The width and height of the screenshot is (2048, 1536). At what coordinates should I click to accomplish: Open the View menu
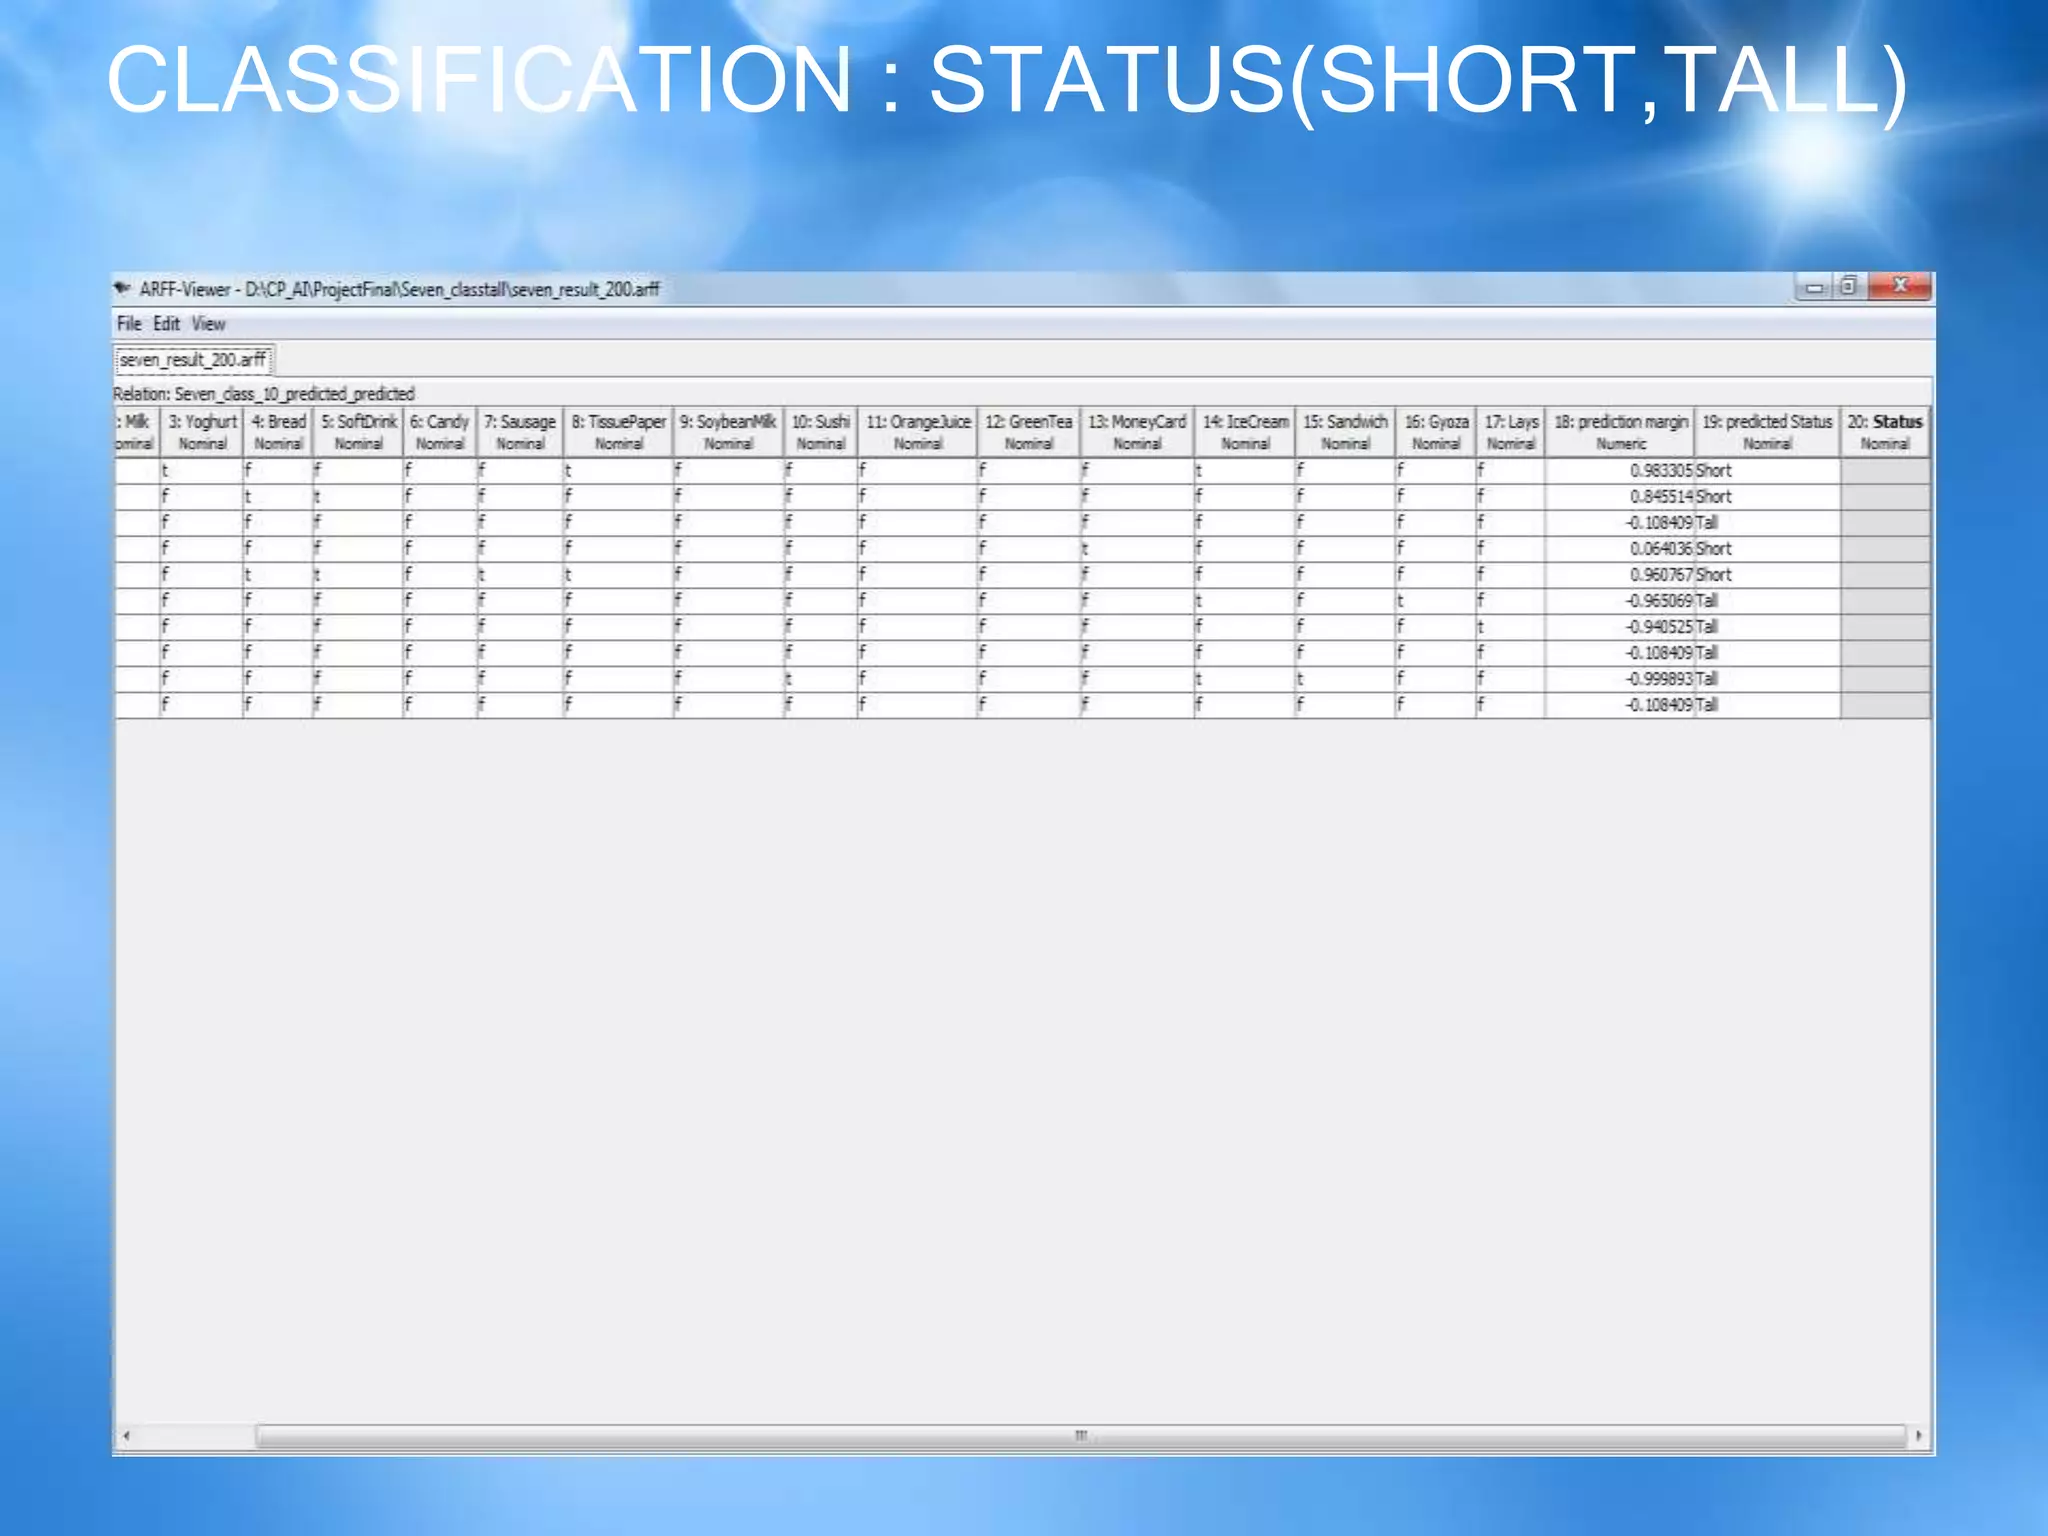[208, 324]
